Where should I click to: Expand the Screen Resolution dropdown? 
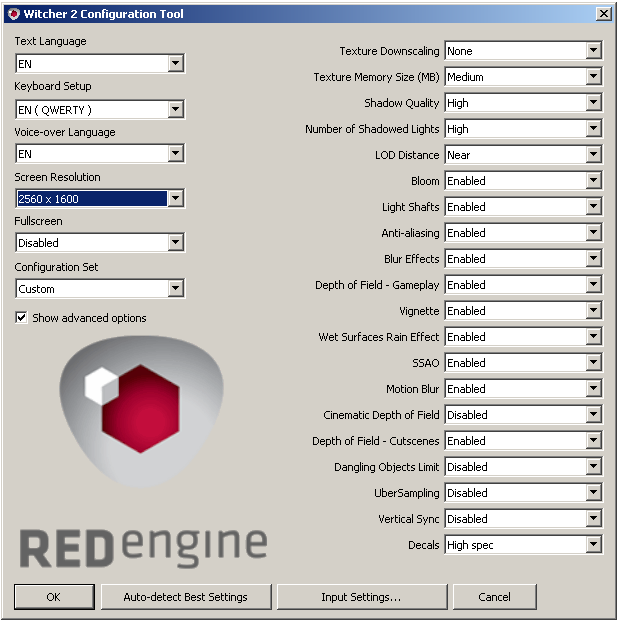[x=100, y=198]
